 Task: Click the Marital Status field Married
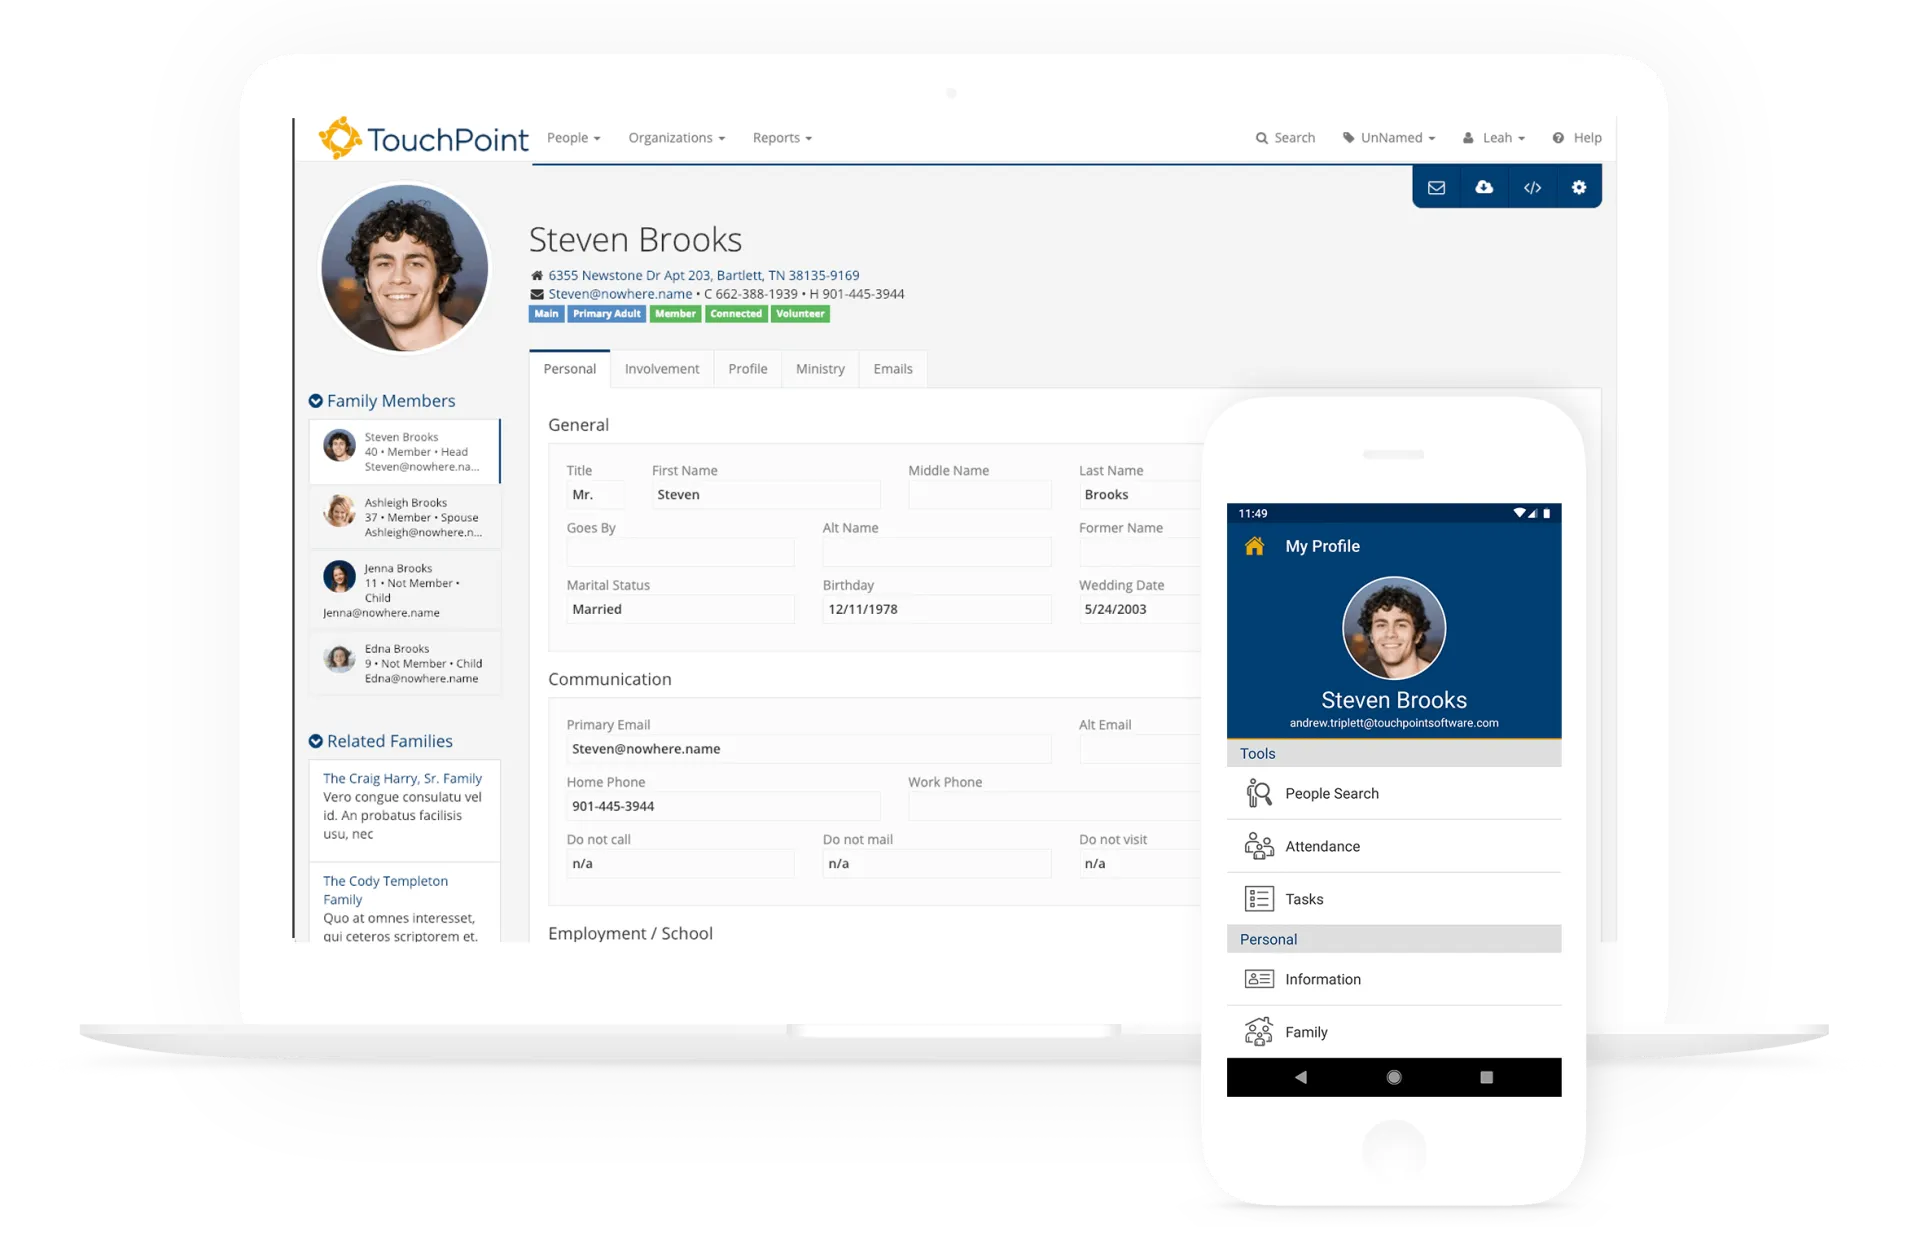coord(681,609)
